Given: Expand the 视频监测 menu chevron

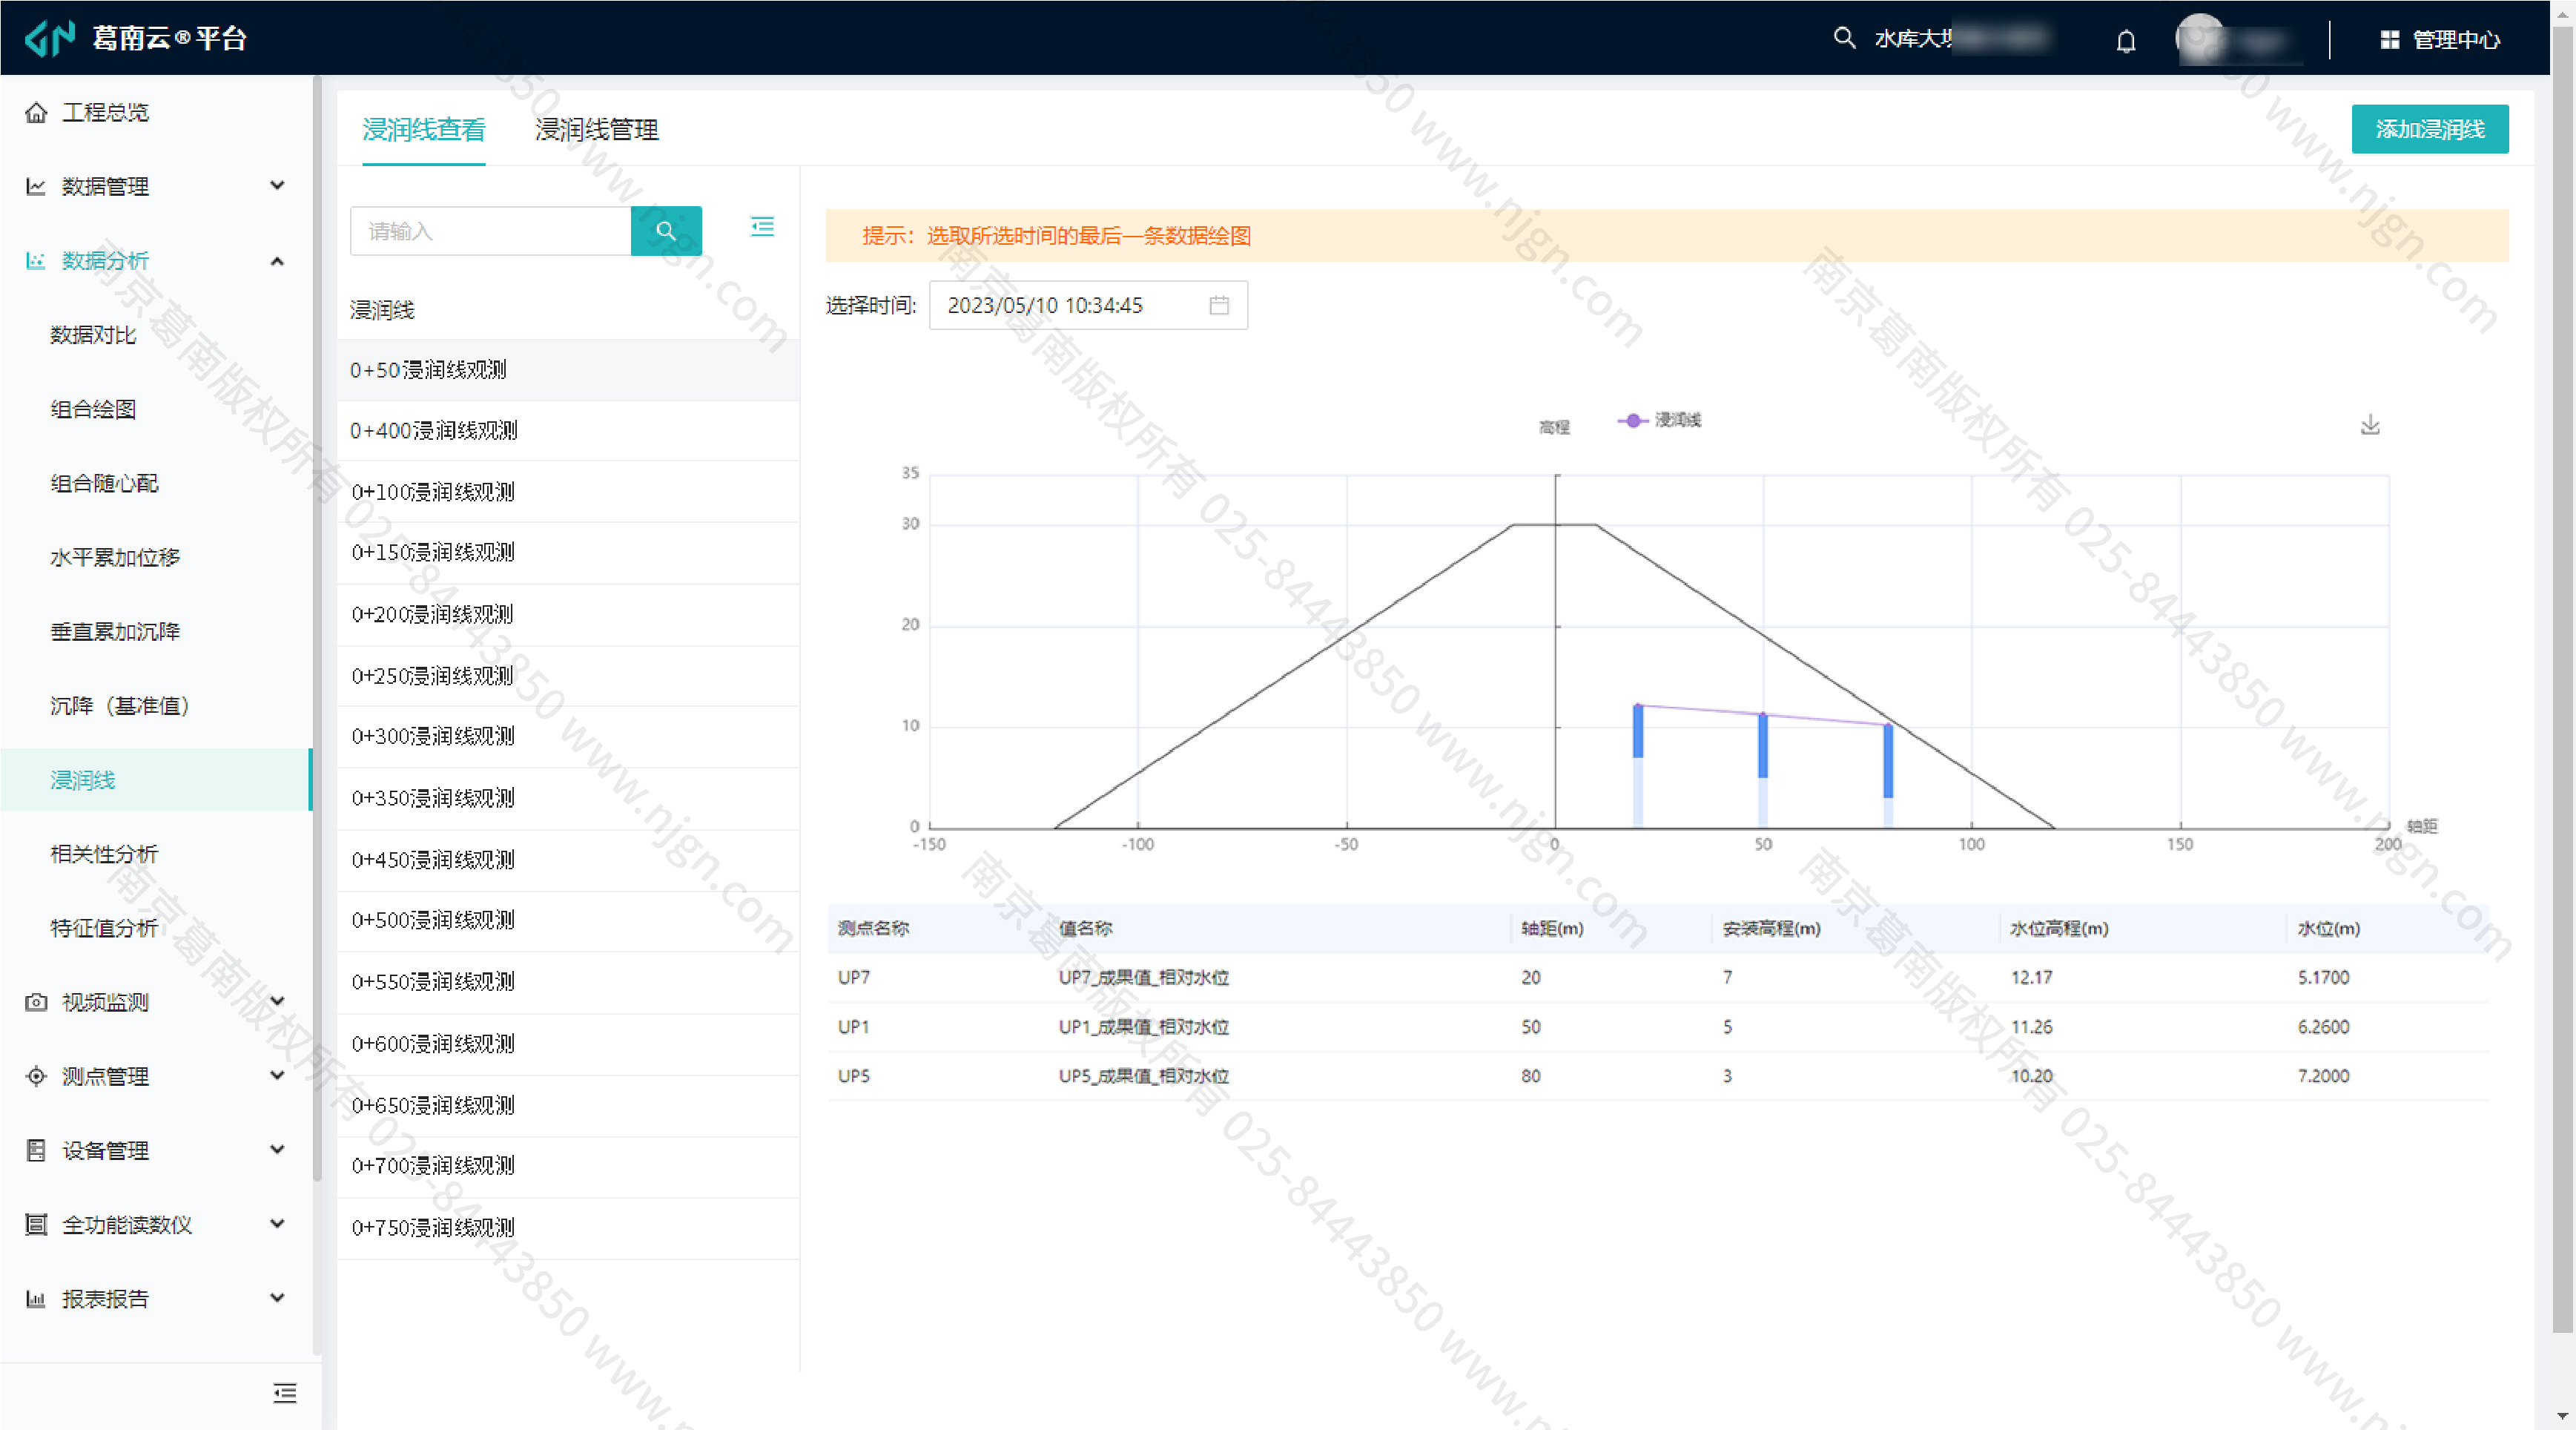Looking at the screenshot, I should click(278, 1001).
